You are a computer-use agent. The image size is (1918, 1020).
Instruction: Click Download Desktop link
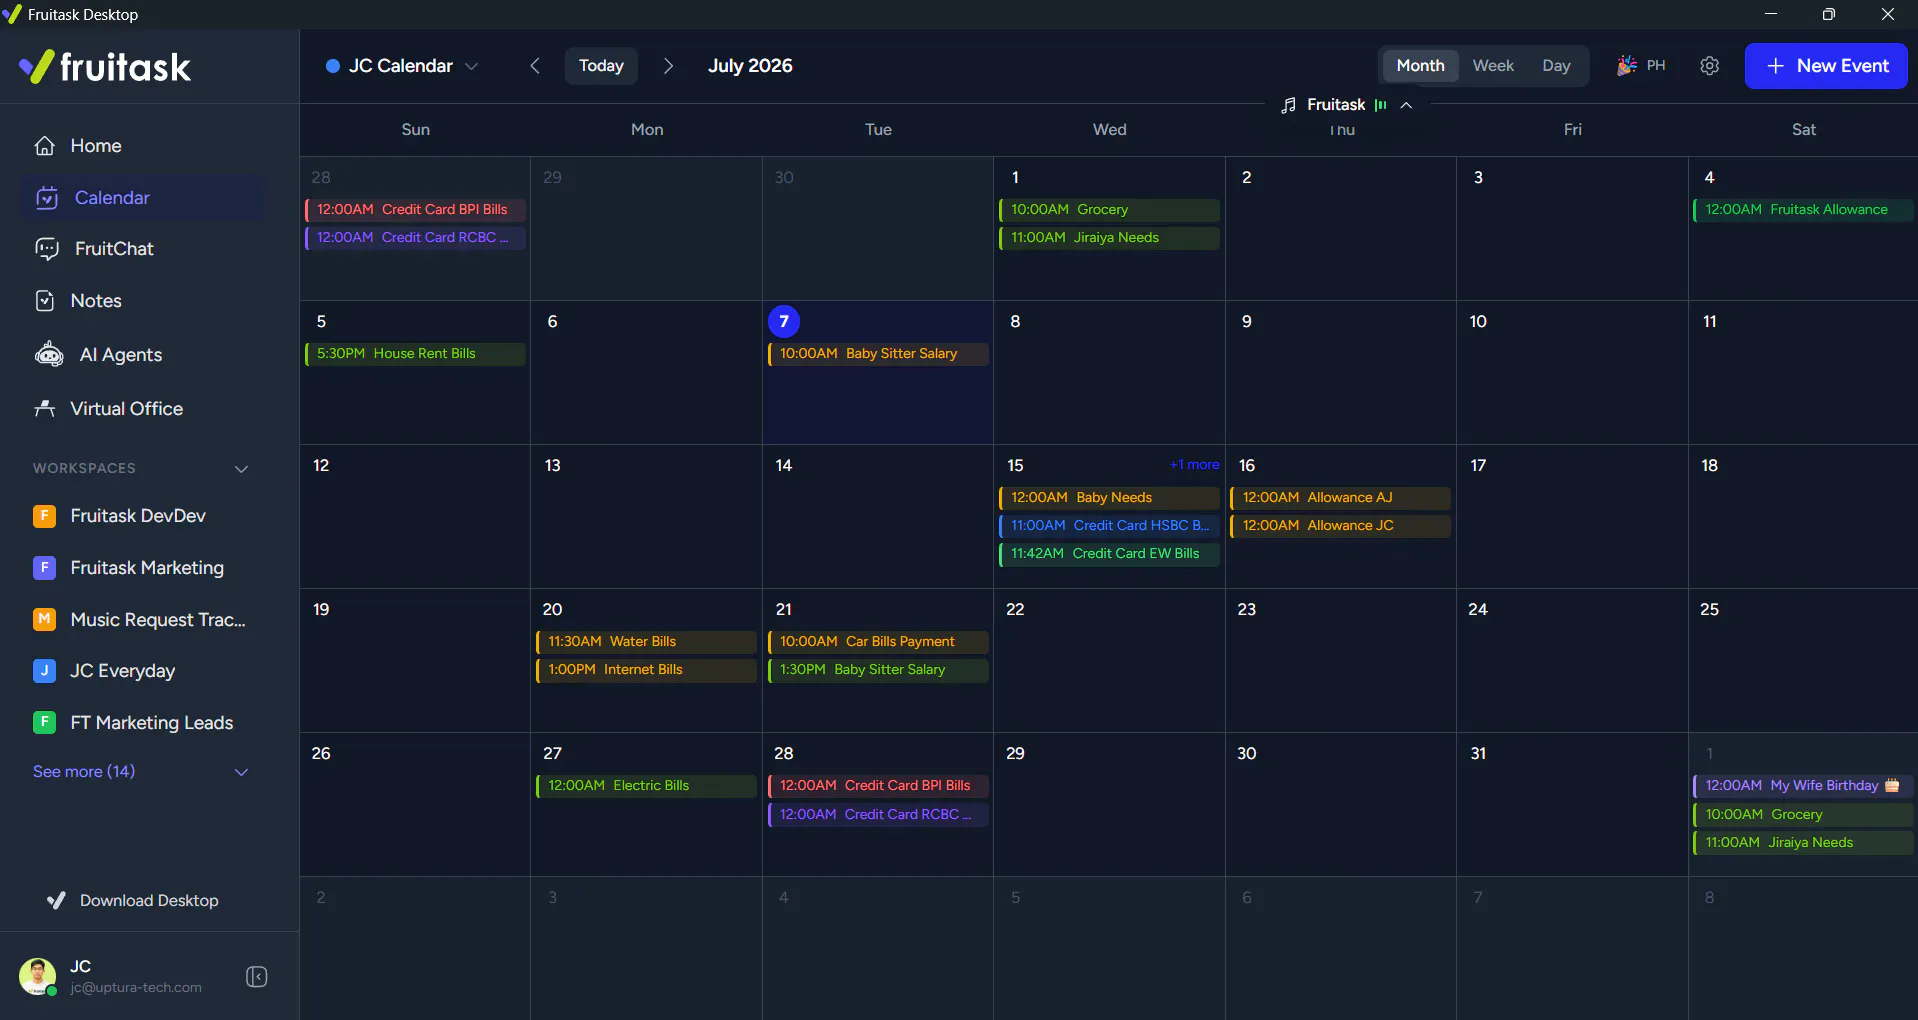(x=133, y=901)
